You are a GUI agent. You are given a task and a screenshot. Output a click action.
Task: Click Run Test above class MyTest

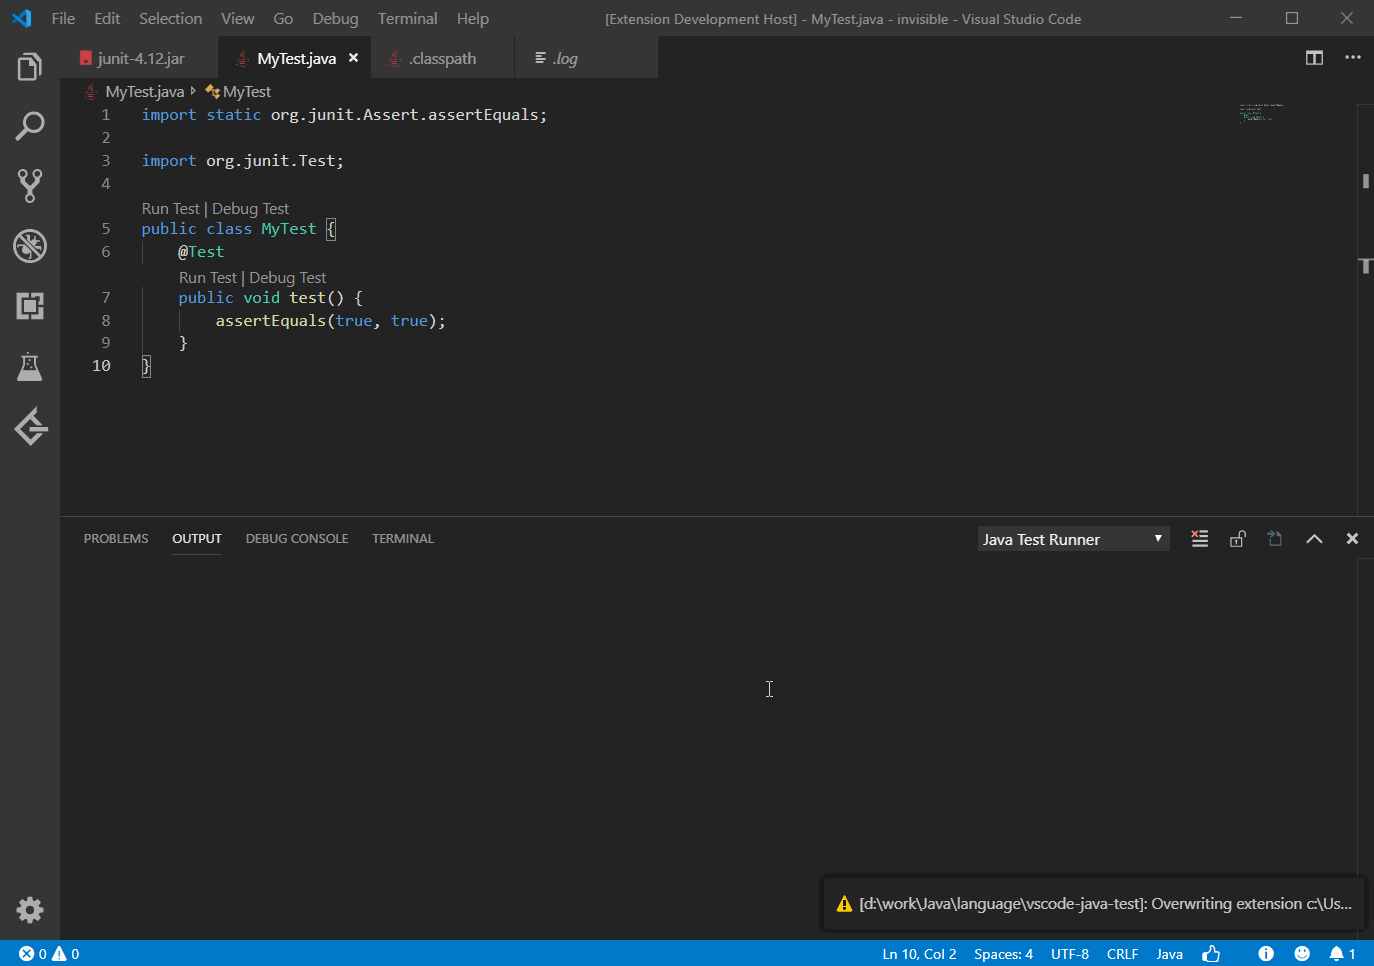pyautogui.click(x=171, y=208)
